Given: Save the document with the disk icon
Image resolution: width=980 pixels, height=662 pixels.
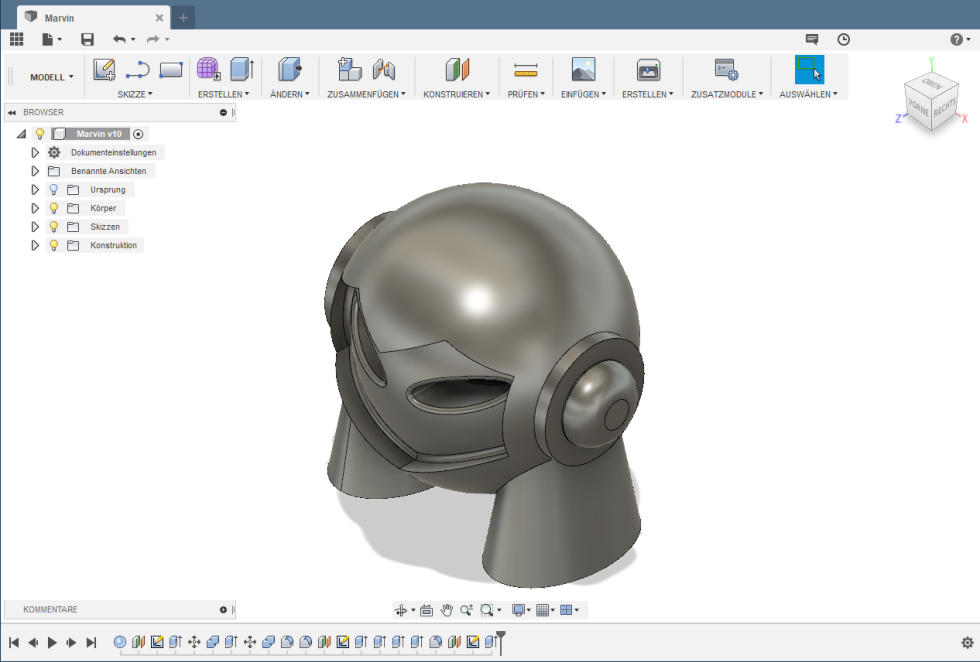Looking at the screenshot, I should click(x=88, y=39).
